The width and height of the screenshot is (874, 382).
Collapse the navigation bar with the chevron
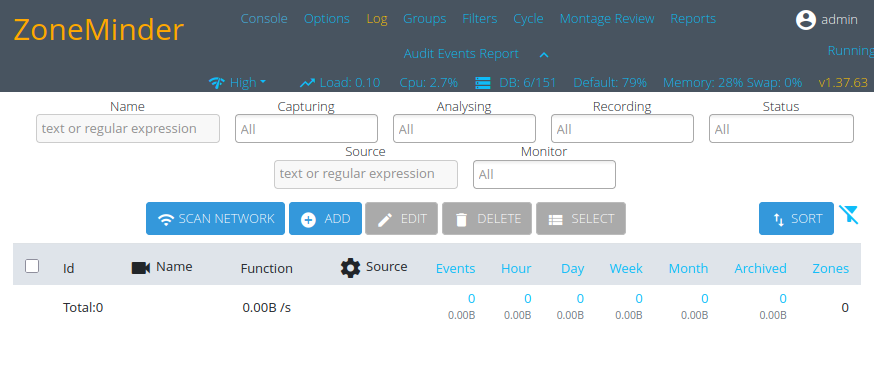pyautogui.click(x=544, y=55)
